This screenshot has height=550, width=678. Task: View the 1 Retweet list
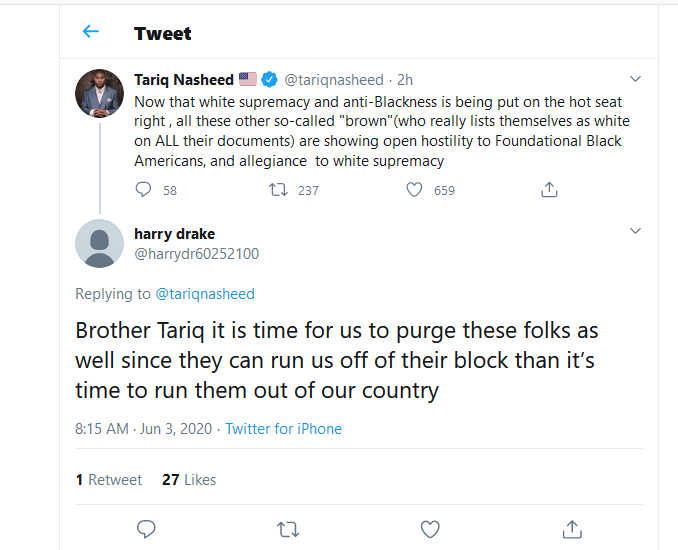click(x=109, y=480)
